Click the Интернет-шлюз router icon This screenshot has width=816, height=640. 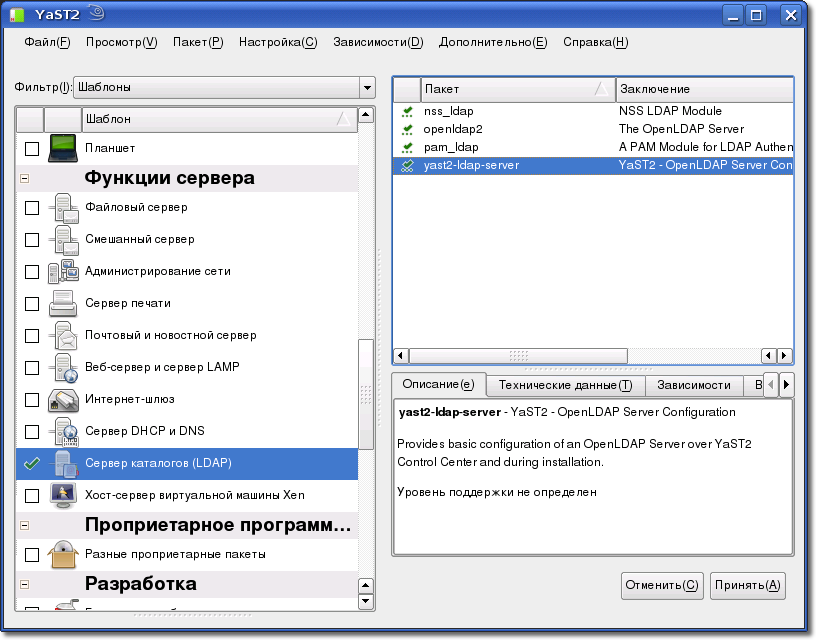(x=63, y=400)
